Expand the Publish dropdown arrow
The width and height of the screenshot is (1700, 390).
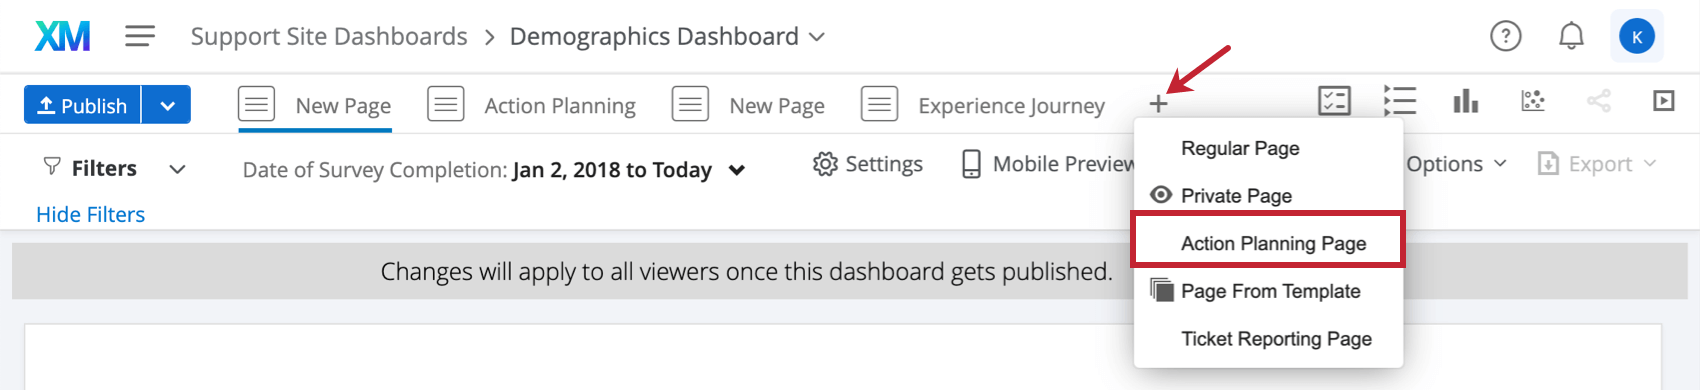pyautogui.click(x=167, y=105)
